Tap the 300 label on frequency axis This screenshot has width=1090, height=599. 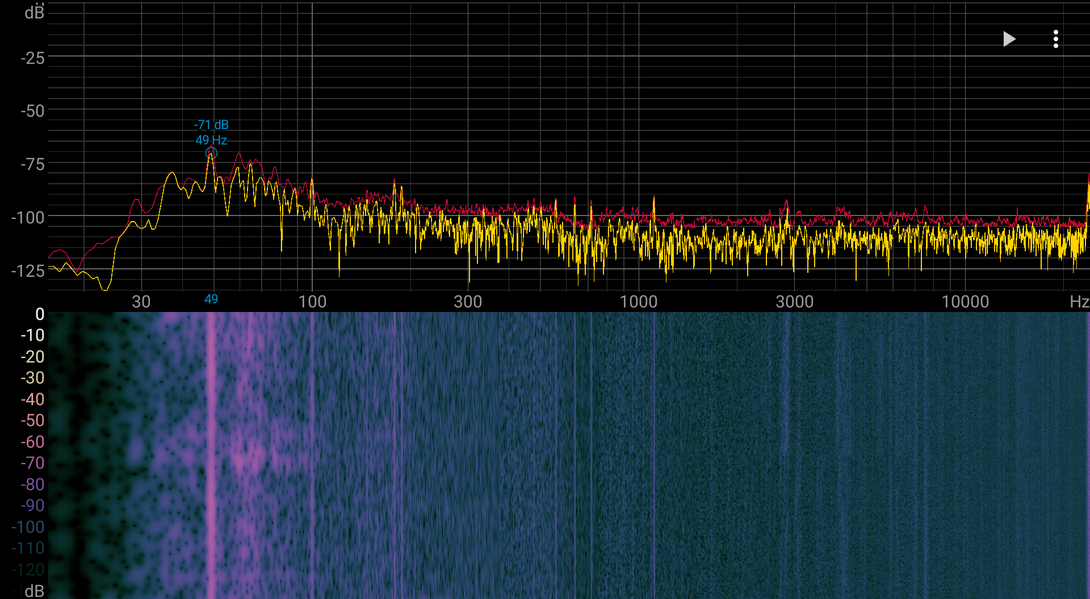tap(468, 302)
